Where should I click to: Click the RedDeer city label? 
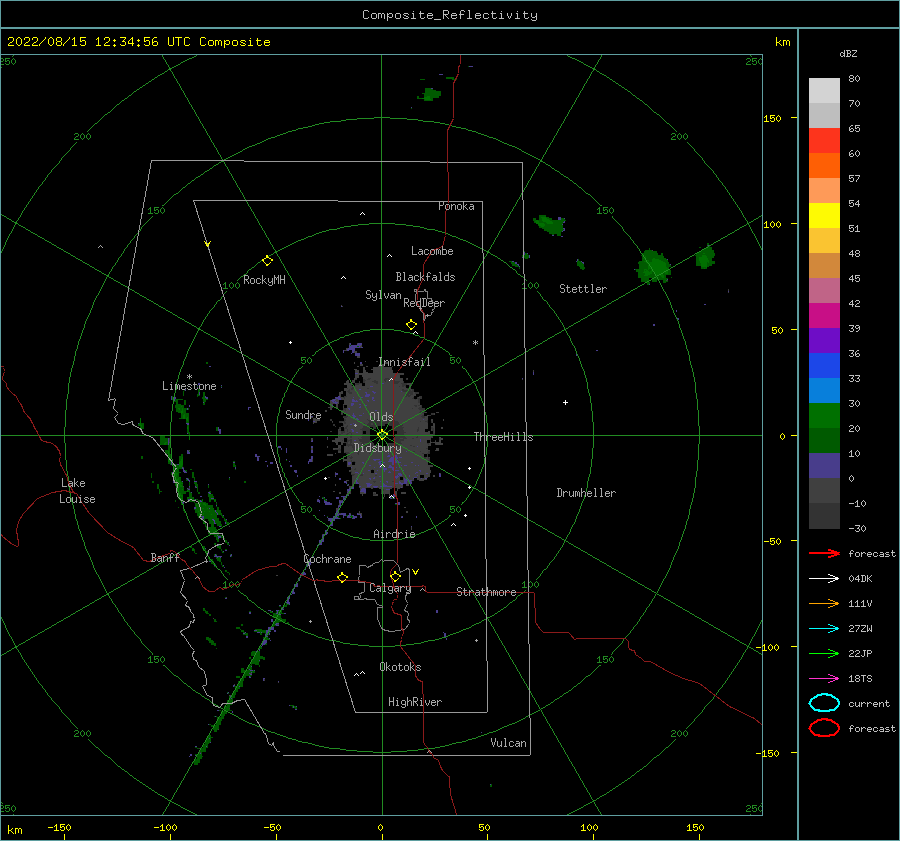424,303
